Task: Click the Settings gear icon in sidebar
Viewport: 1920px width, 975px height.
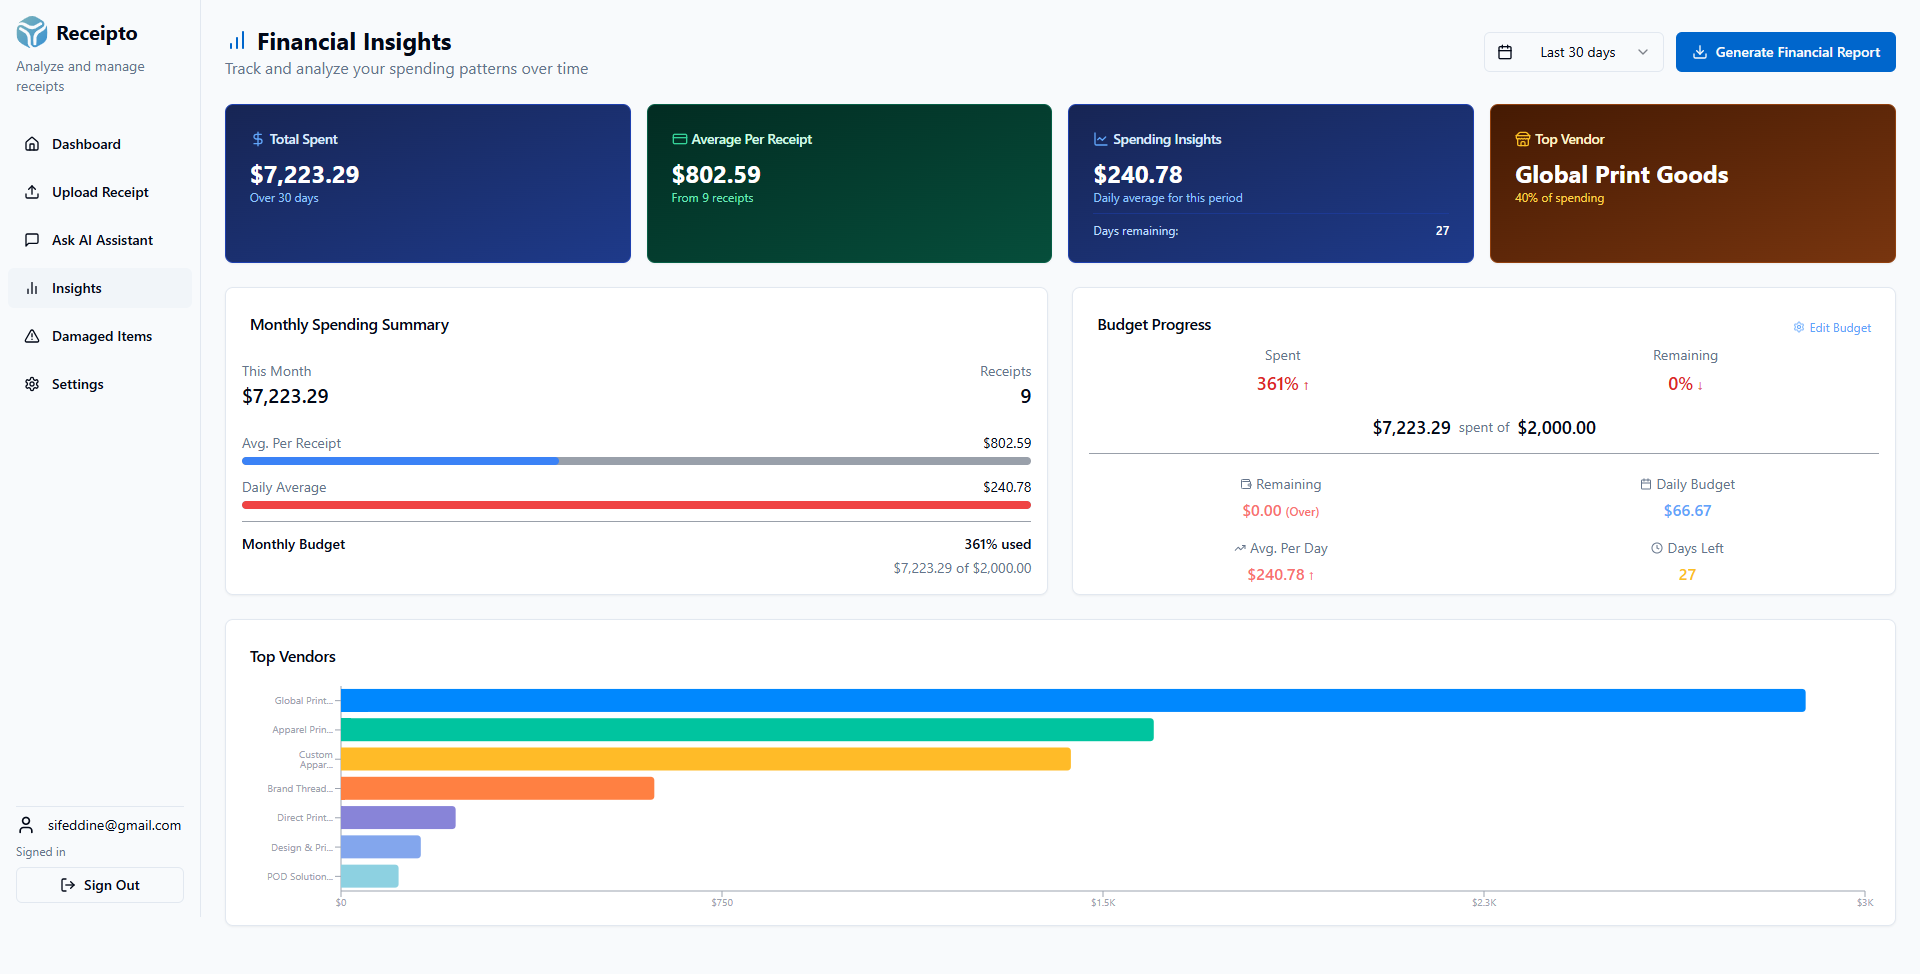Action: 32,384
